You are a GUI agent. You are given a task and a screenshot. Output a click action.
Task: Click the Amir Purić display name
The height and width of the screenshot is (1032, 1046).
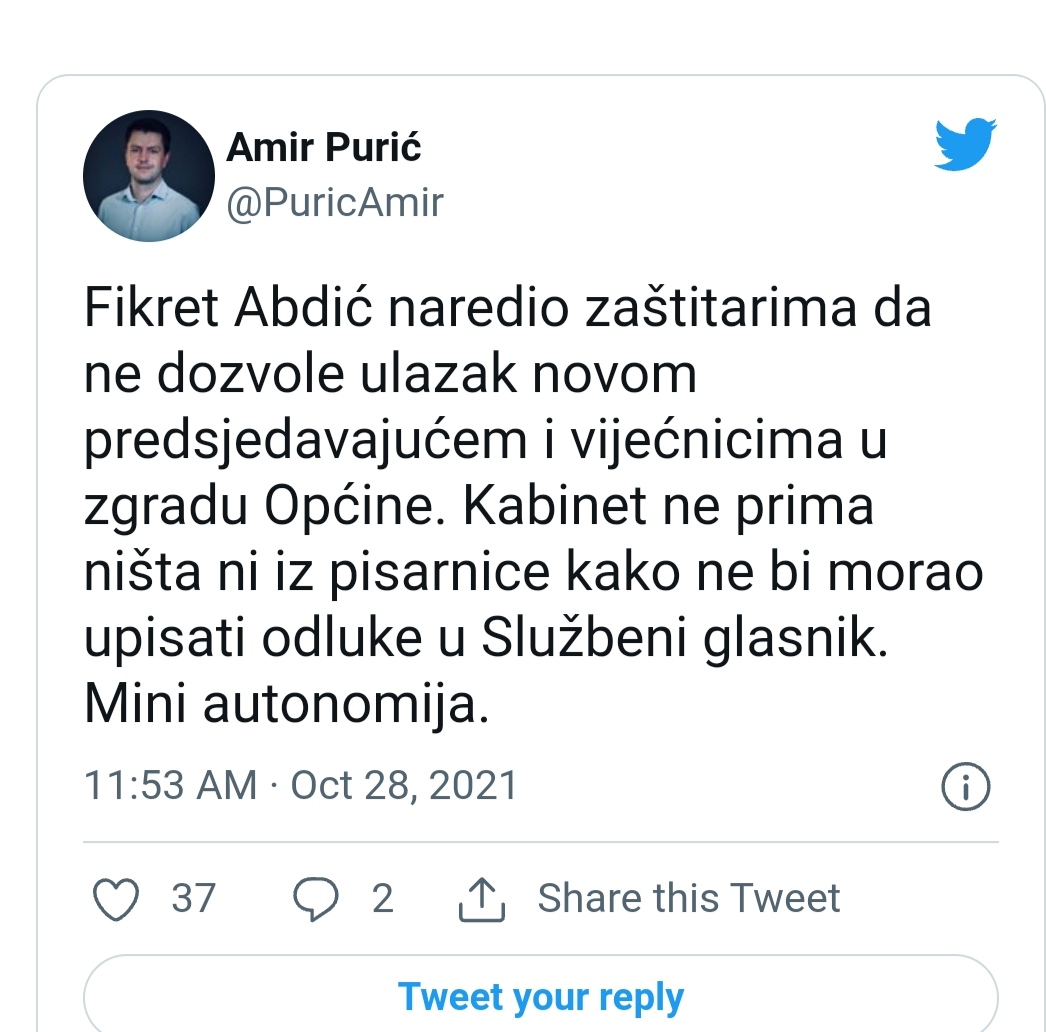[x=324, y=147]
